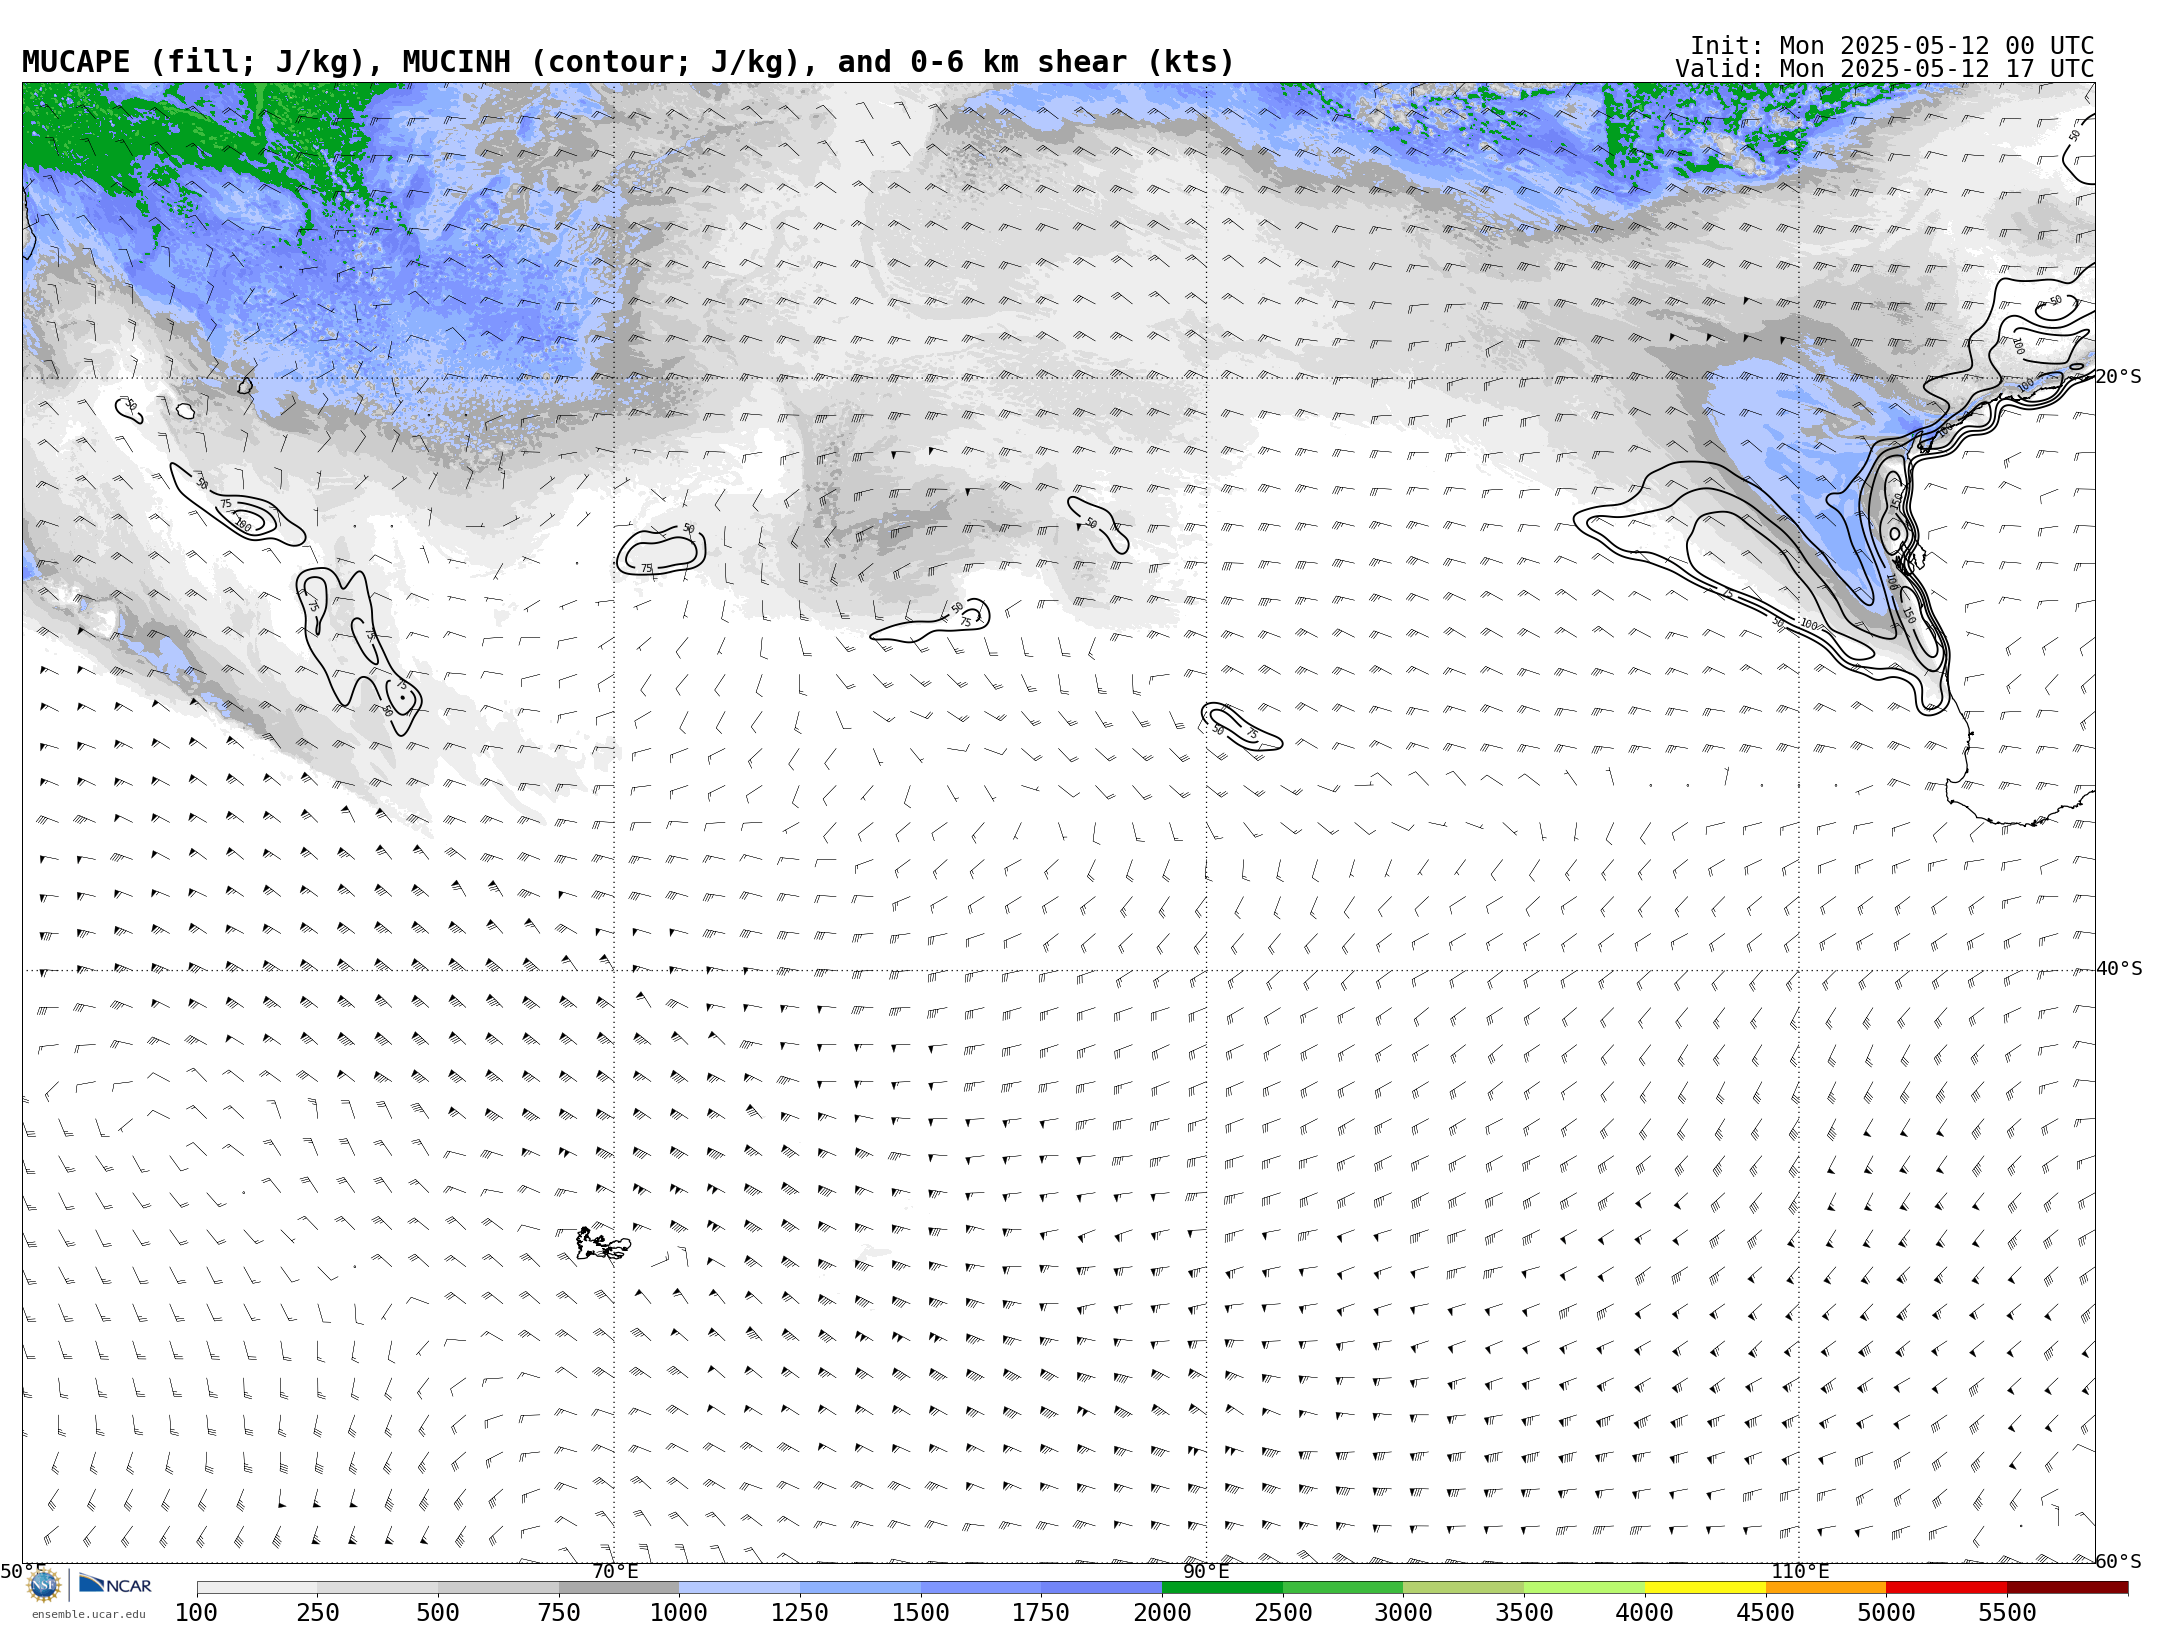Click the colorbar label 1000
The width and height of the screenshot is (2160, 1626).
click(x=679, y=1613)
